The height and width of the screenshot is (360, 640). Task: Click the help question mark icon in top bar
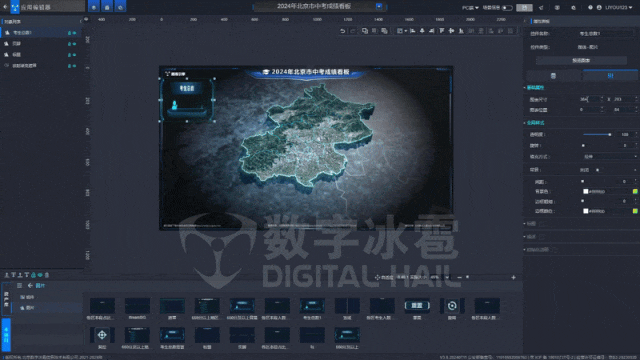(590, 7)
